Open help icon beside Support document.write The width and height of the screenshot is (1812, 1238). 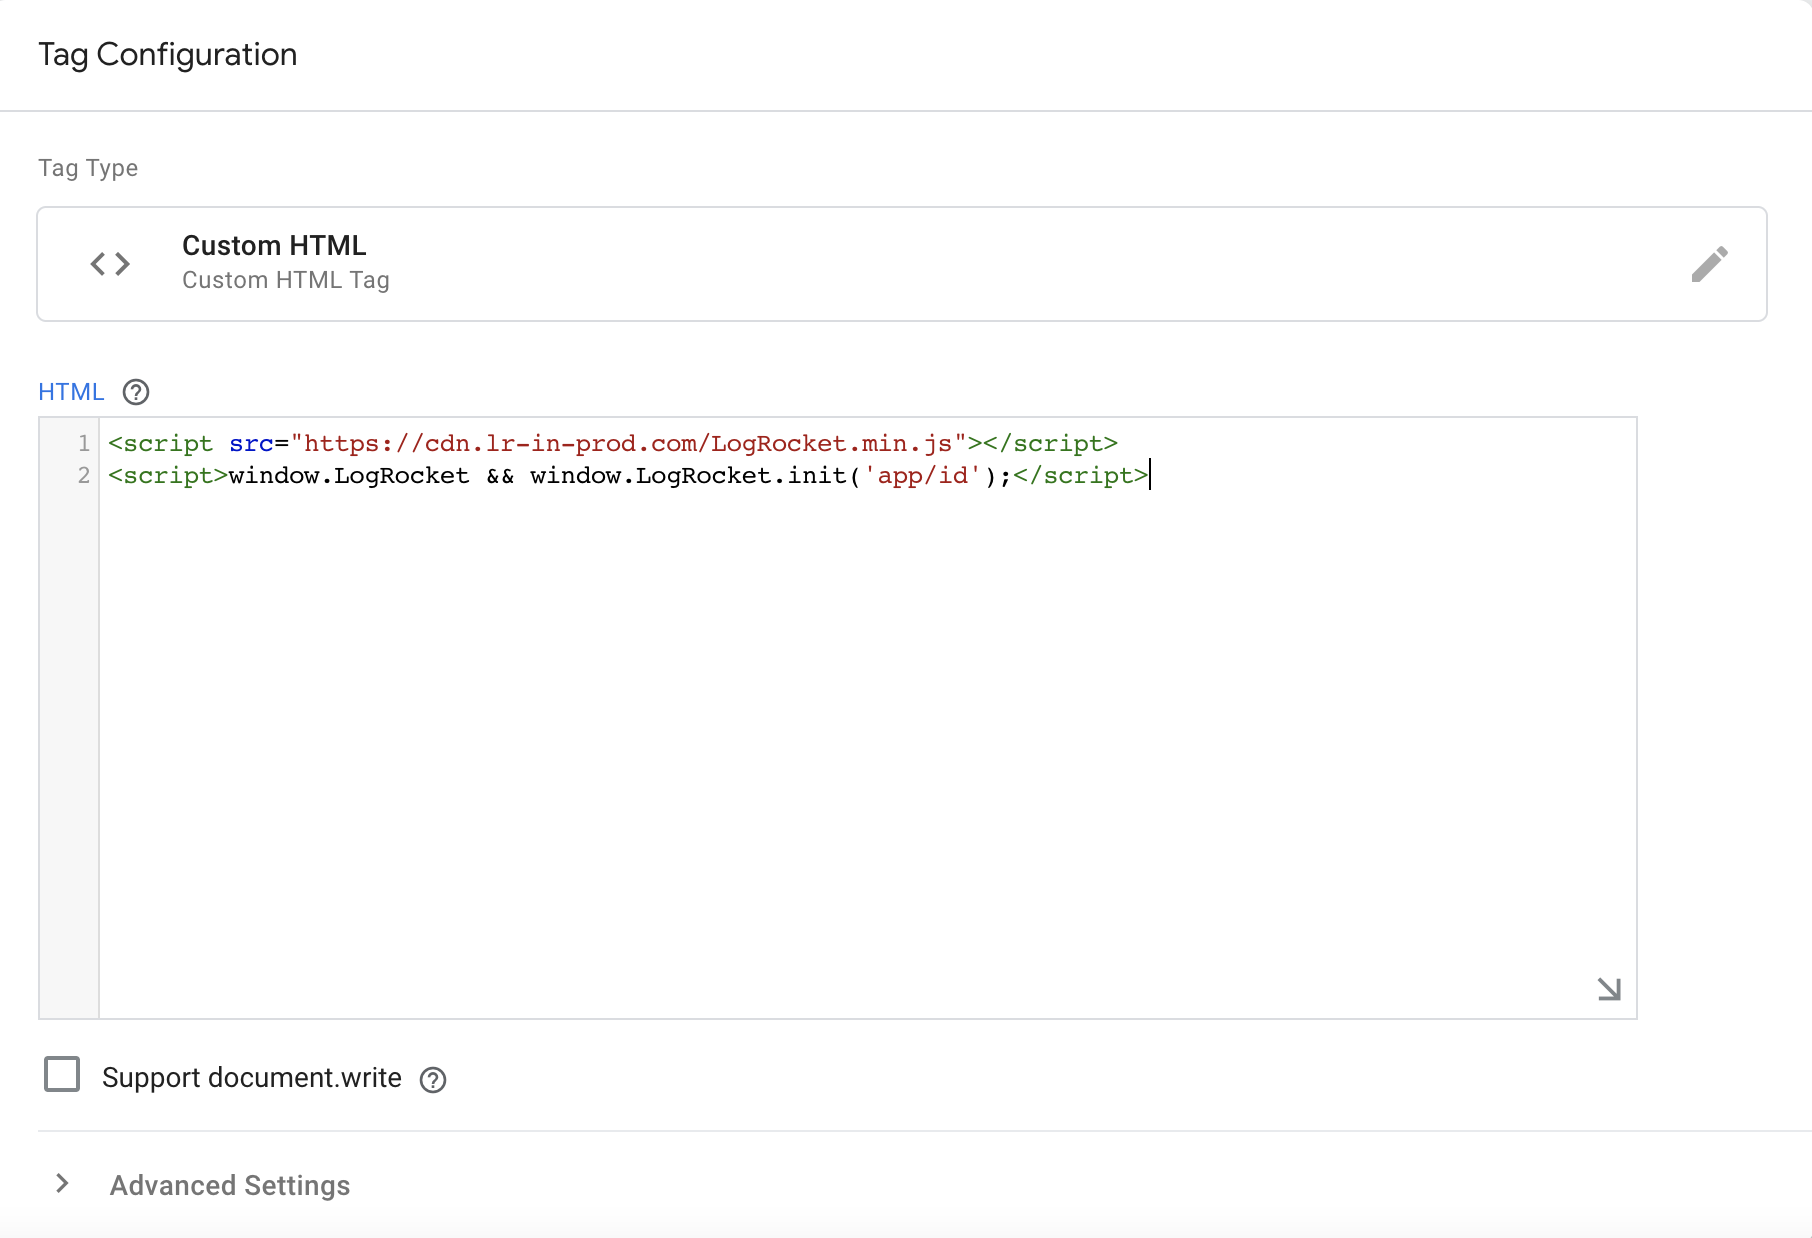(433, 1080)
